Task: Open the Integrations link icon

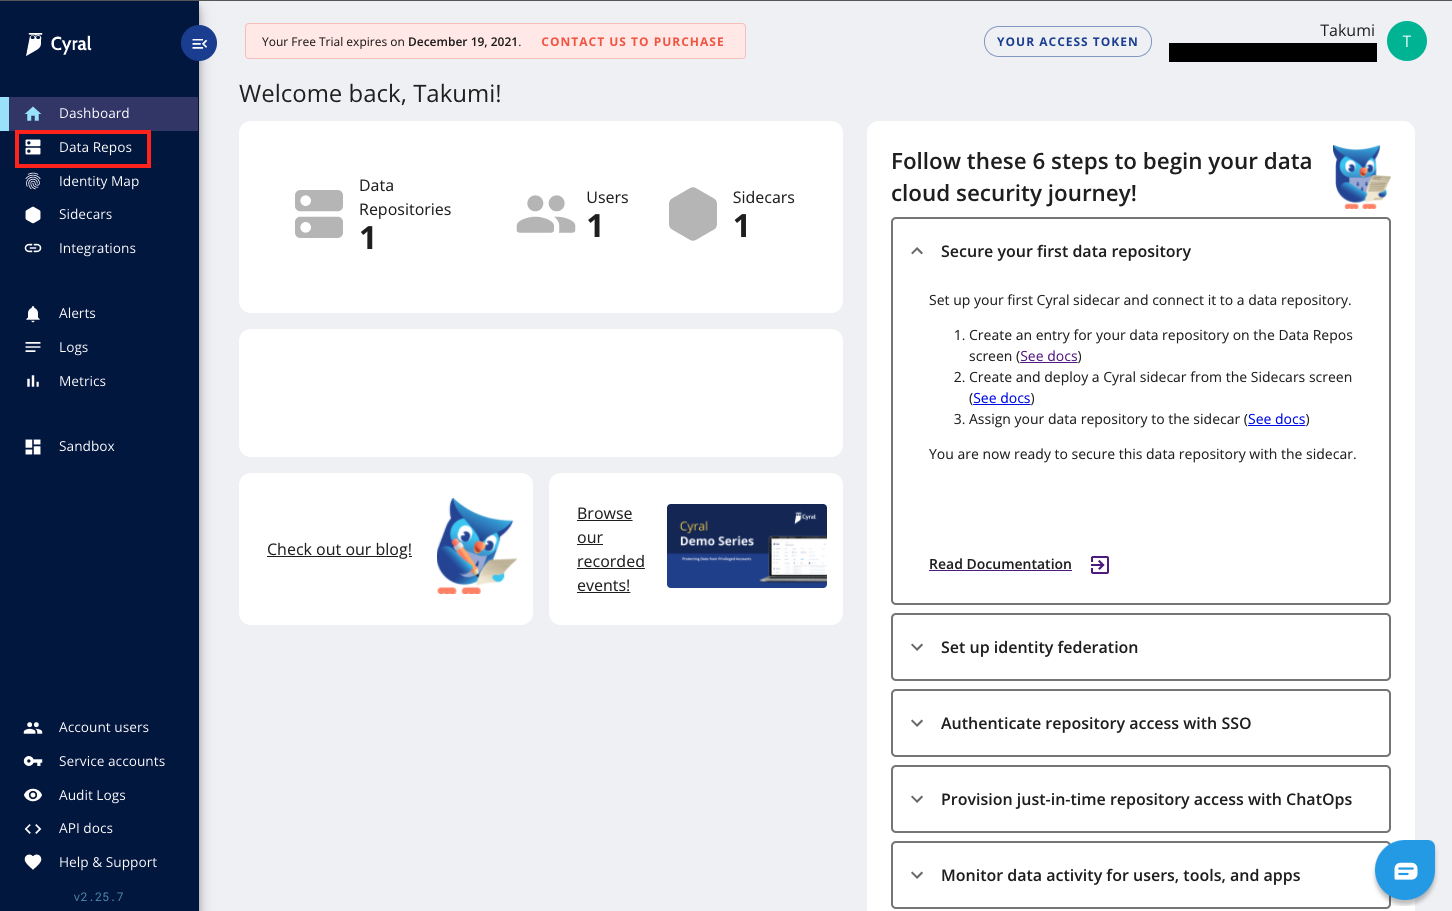Action: (x=33, y=247)
